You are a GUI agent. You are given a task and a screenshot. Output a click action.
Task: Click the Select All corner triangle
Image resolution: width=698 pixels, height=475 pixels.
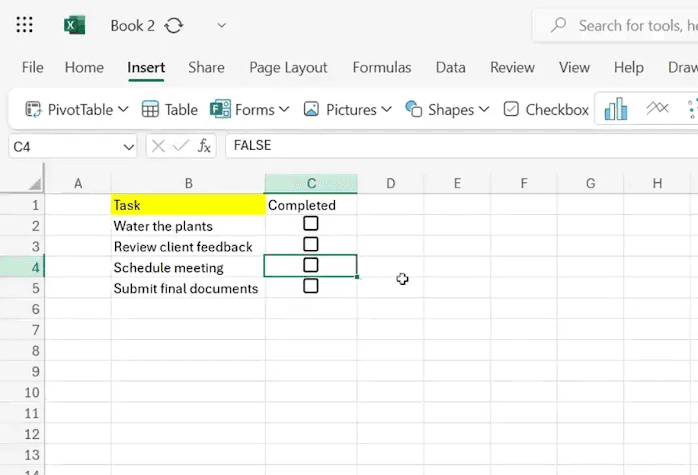click(x=35, y=183)
